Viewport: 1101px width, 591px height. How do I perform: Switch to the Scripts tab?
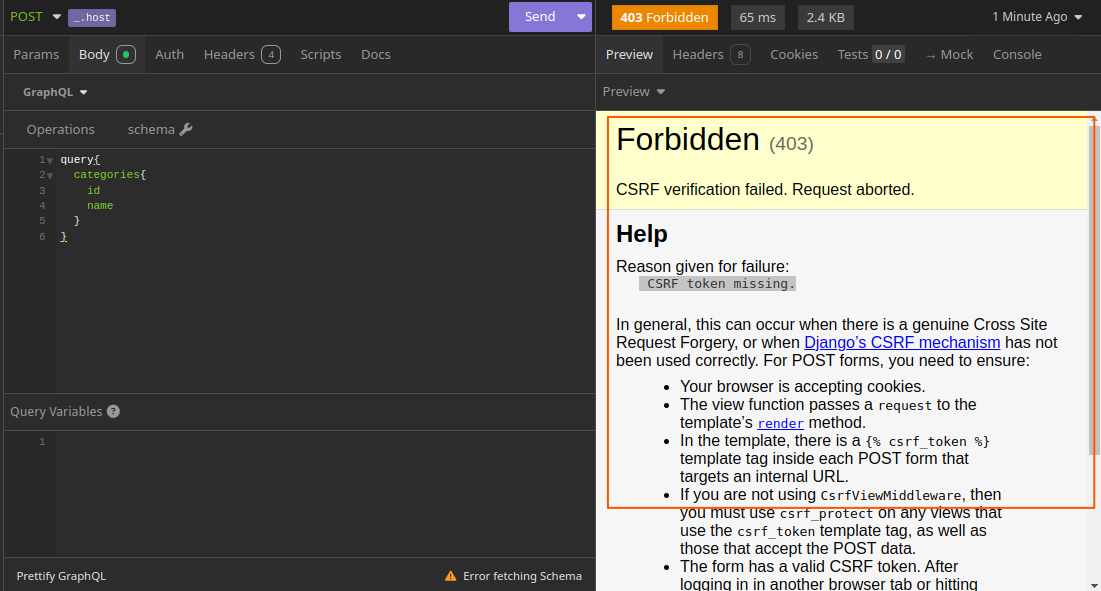pos(320,55)
